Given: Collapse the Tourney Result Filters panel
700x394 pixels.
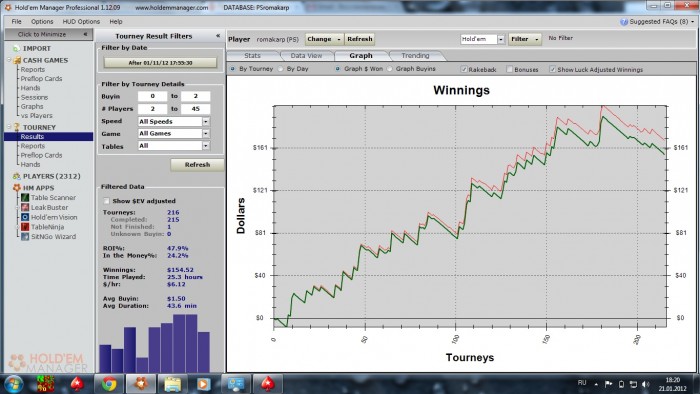Looking at the screenshot, I should [x=218, y=36].
